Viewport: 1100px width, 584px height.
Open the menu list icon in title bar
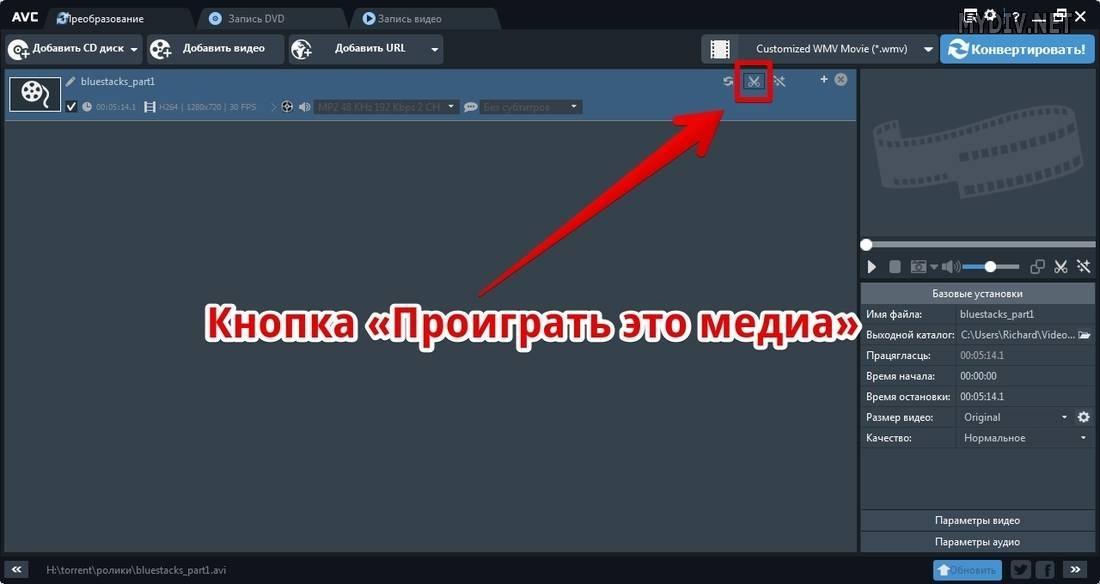(x=971, y=15)
